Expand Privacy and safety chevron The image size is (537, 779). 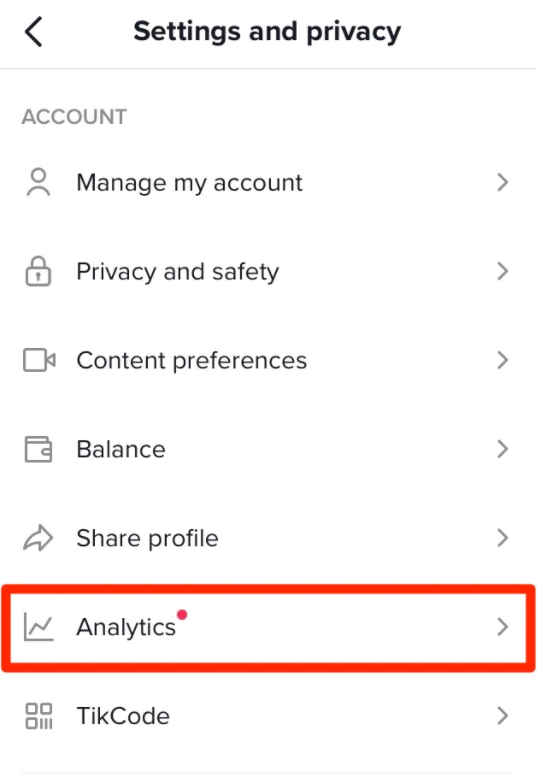click(503, 271)
